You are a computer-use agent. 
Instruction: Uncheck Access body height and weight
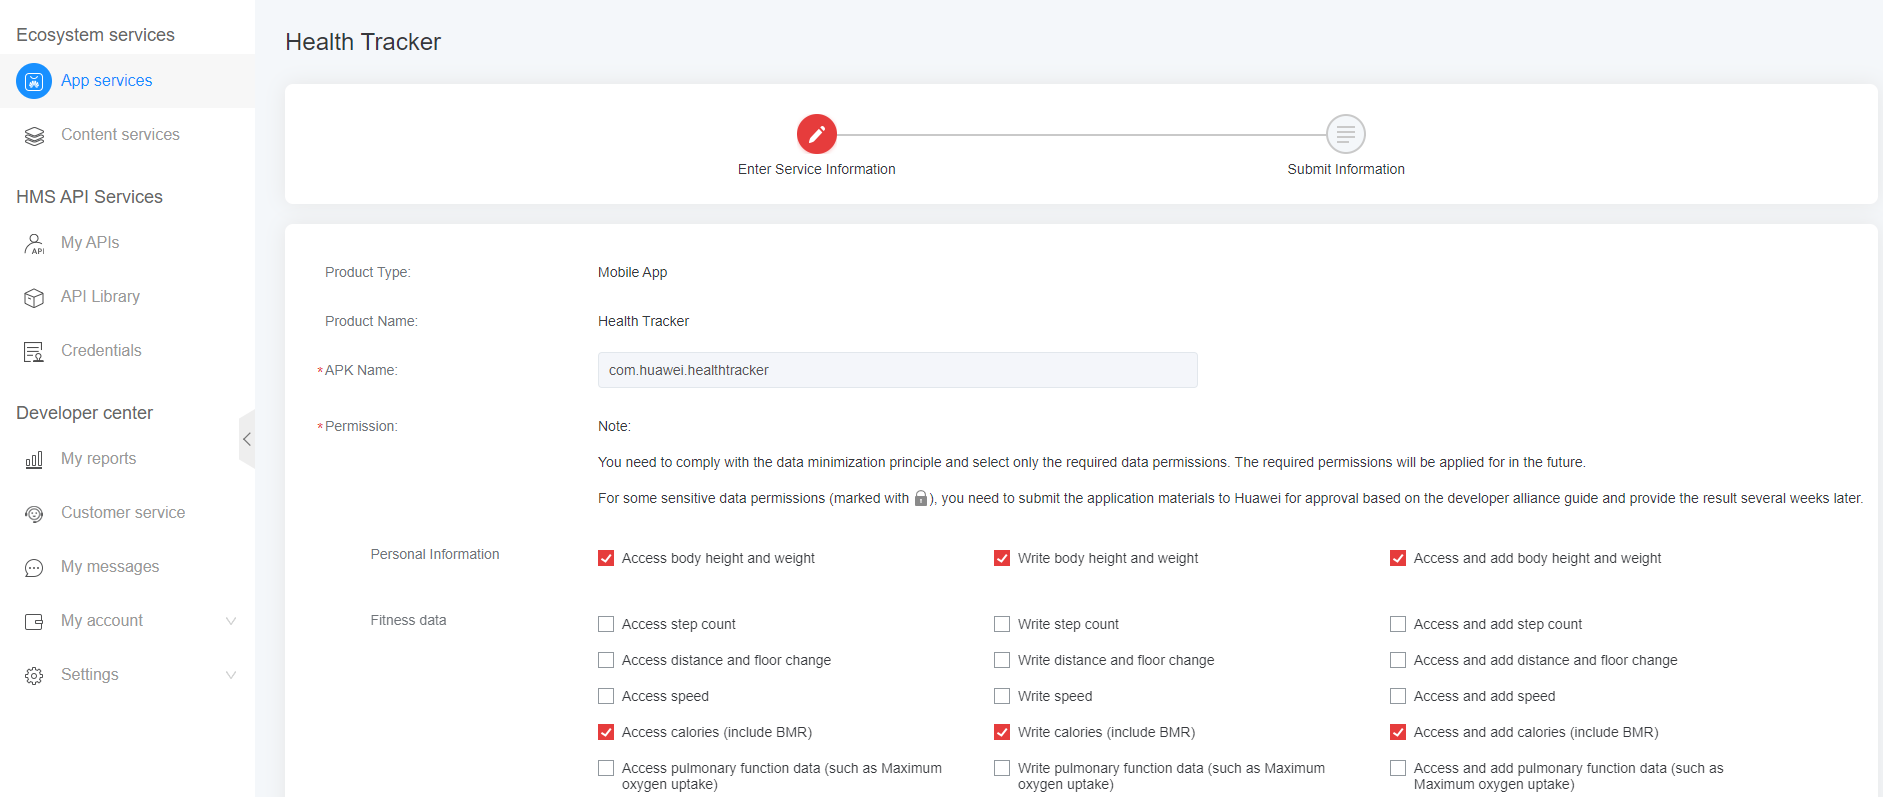(606, 558)
